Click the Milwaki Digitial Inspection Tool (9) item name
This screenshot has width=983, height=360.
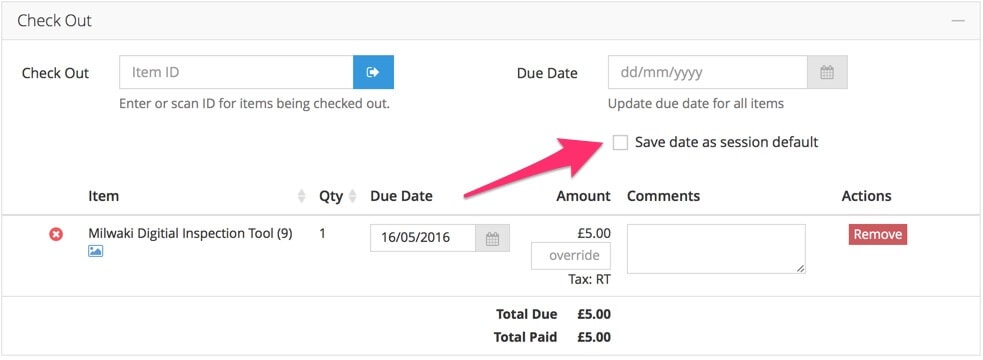point(190,233)
